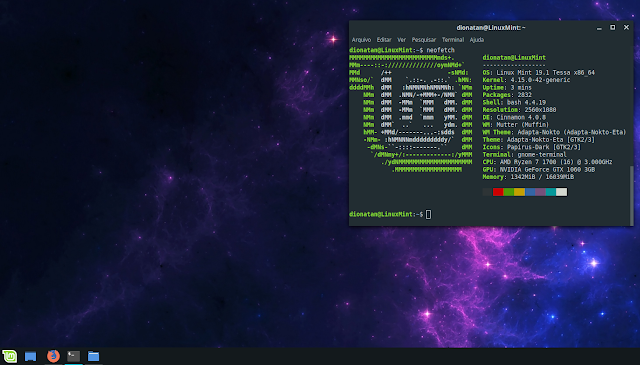The width and height of the screenshot is (640, 365).
Task: Click the empty prompt cursor at bottom
Action: click(428, 214)
